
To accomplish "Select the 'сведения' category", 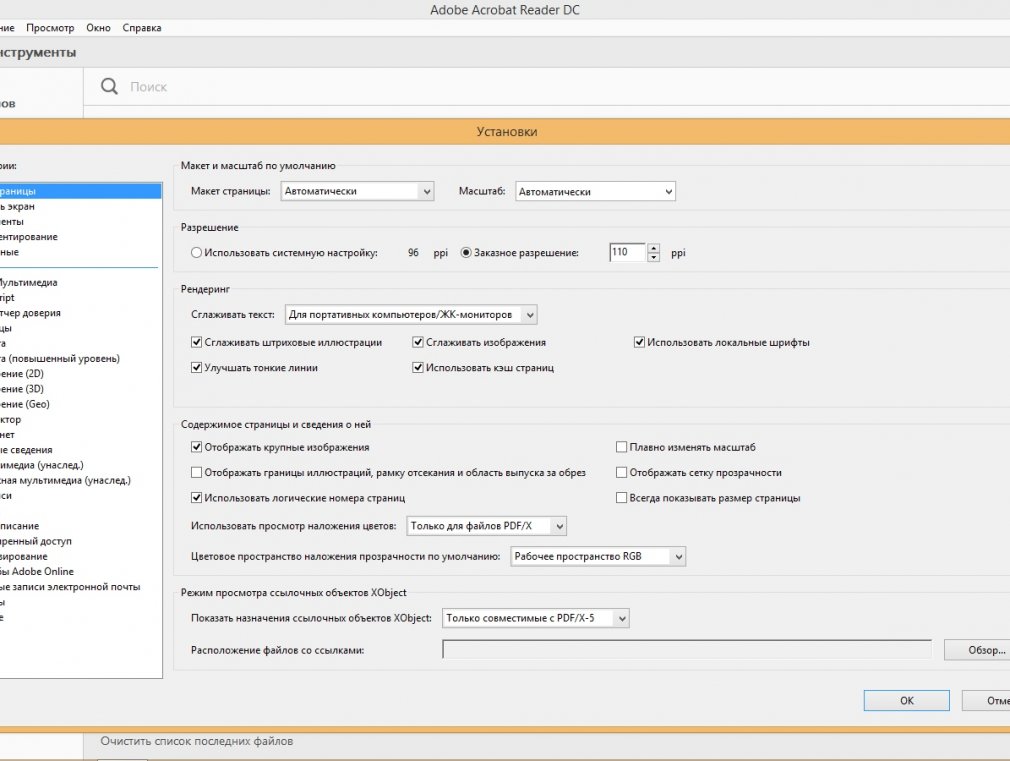I will point(80,450).
